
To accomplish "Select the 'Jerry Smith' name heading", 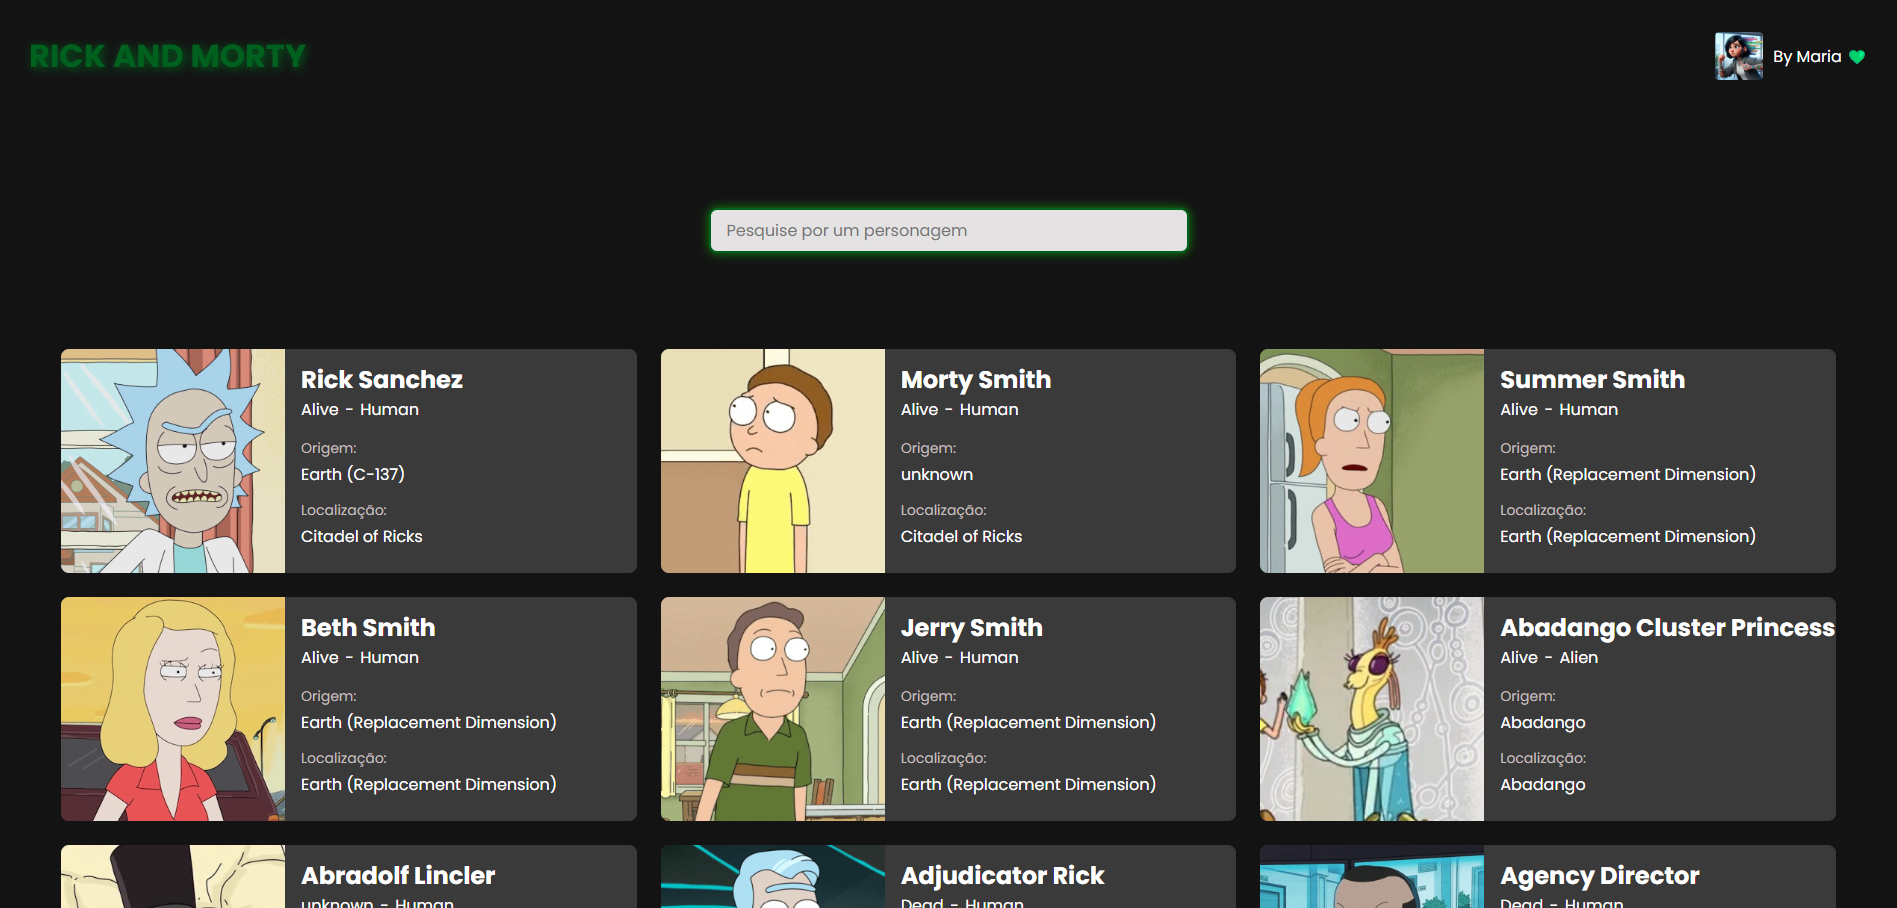I will (x=972, y=628).
